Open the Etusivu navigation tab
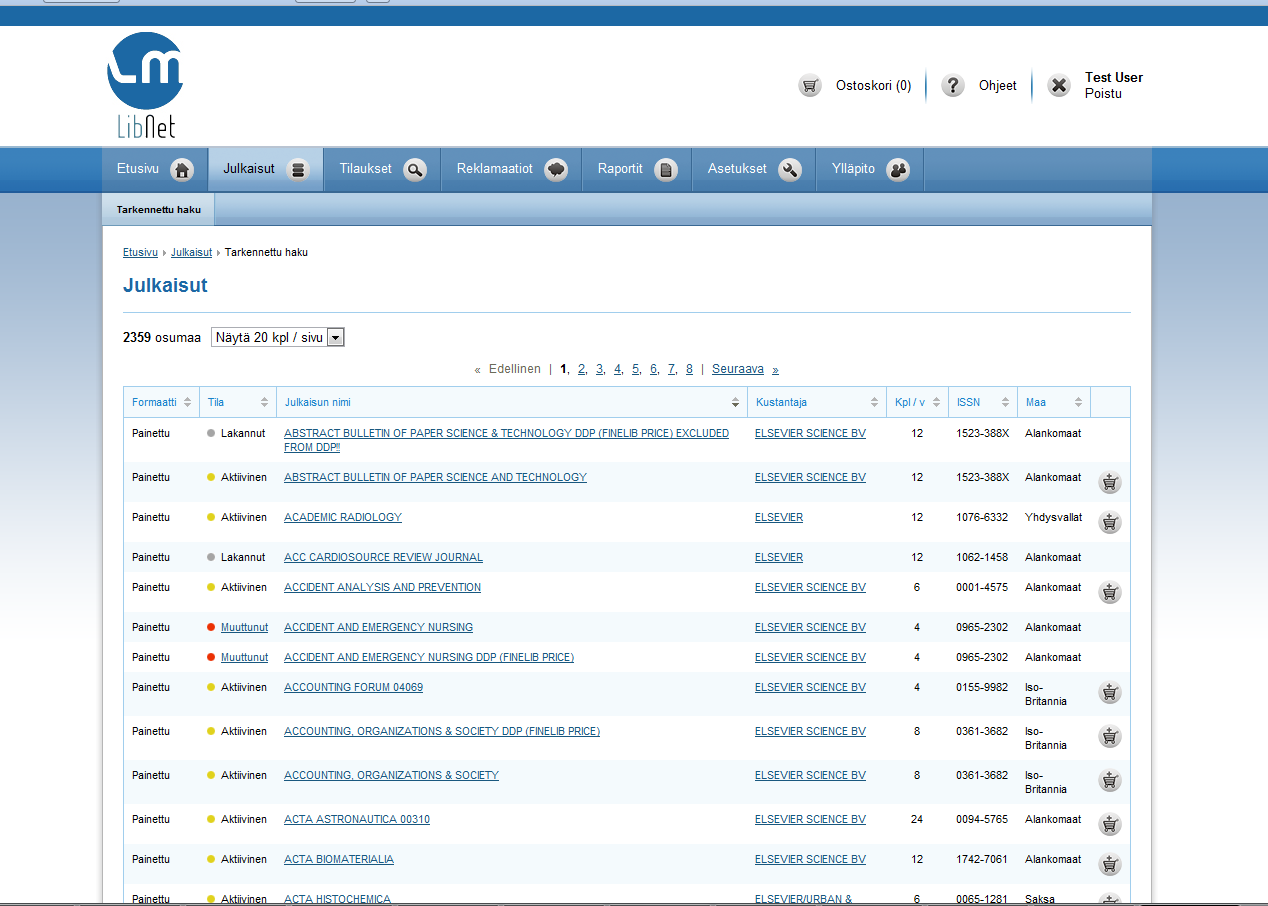 click(x=155, y=169)
